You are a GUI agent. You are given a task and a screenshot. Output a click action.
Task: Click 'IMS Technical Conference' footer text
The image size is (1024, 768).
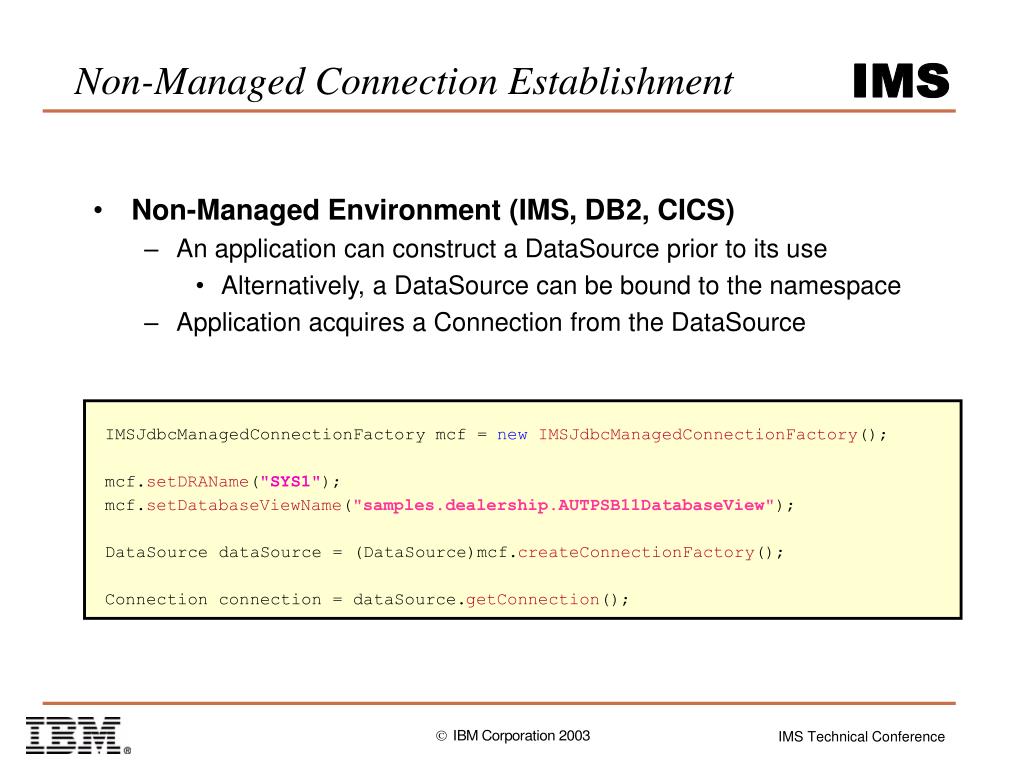click(x=861, y=737)
